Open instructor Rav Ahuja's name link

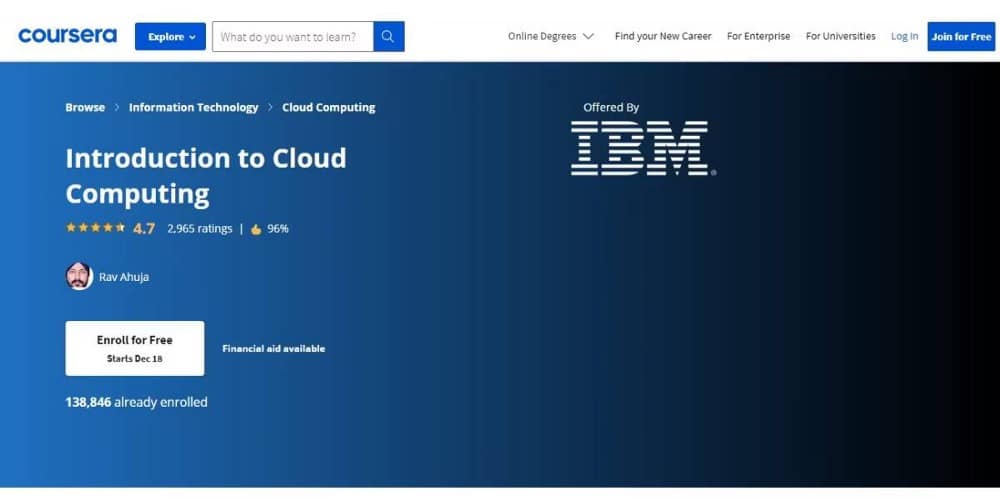click(x=124, y=277)
